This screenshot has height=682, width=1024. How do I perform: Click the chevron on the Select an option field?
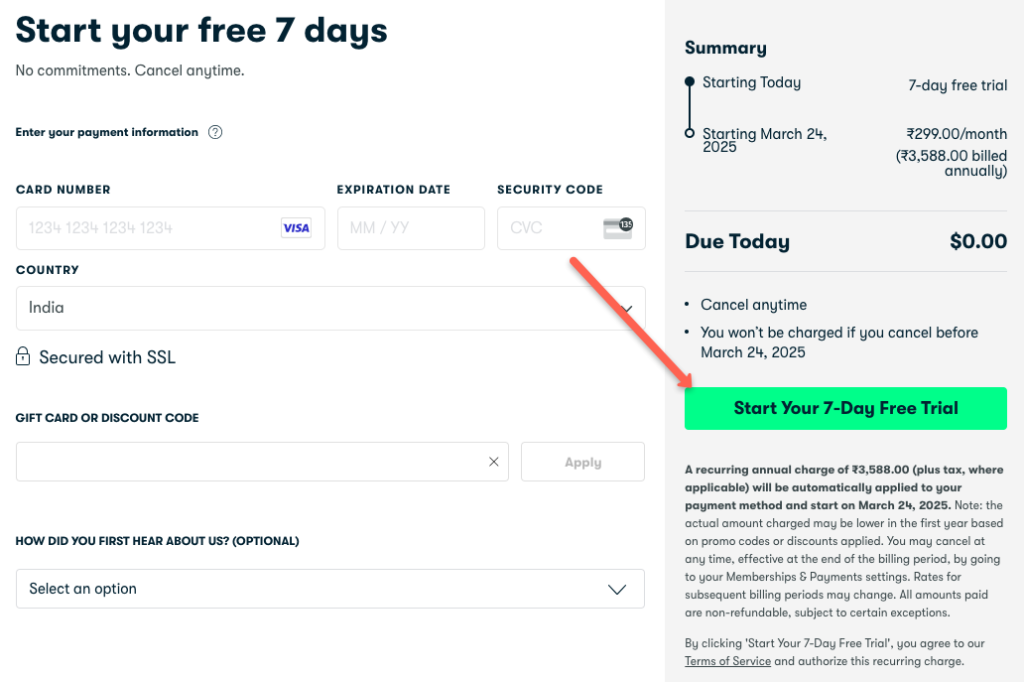pyautogui.click(x=618, y=588)
